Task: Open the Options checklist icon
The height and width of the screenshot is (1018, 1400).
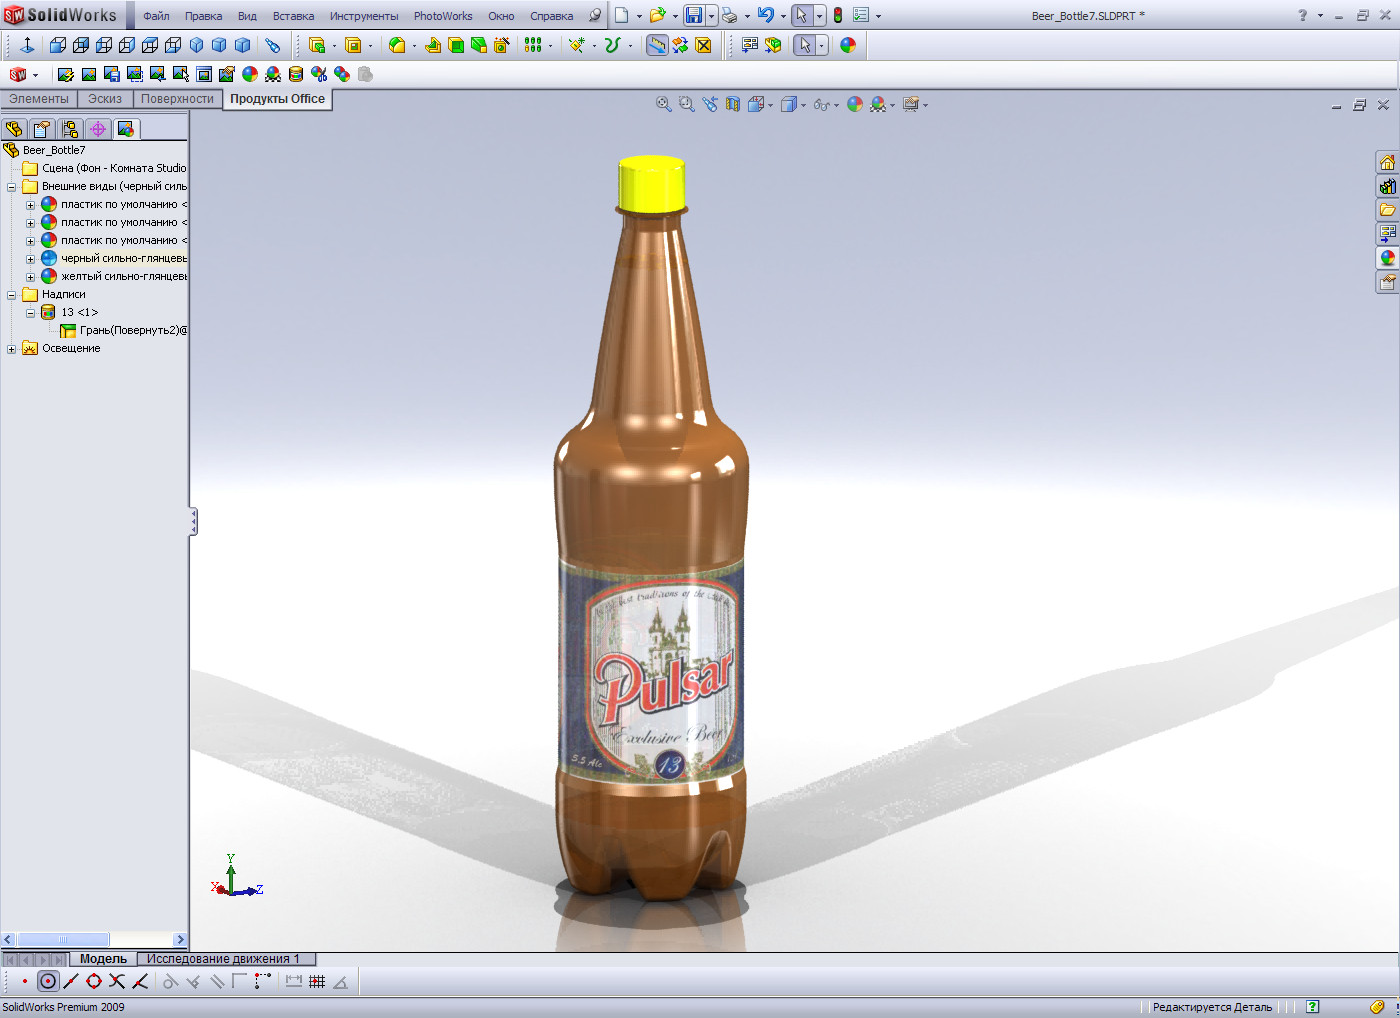Action: point(861,16)
